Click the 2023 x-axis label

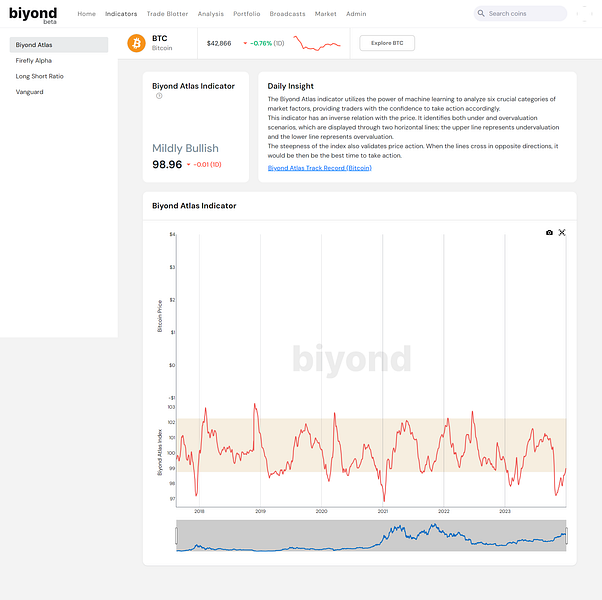pos(504,511)
